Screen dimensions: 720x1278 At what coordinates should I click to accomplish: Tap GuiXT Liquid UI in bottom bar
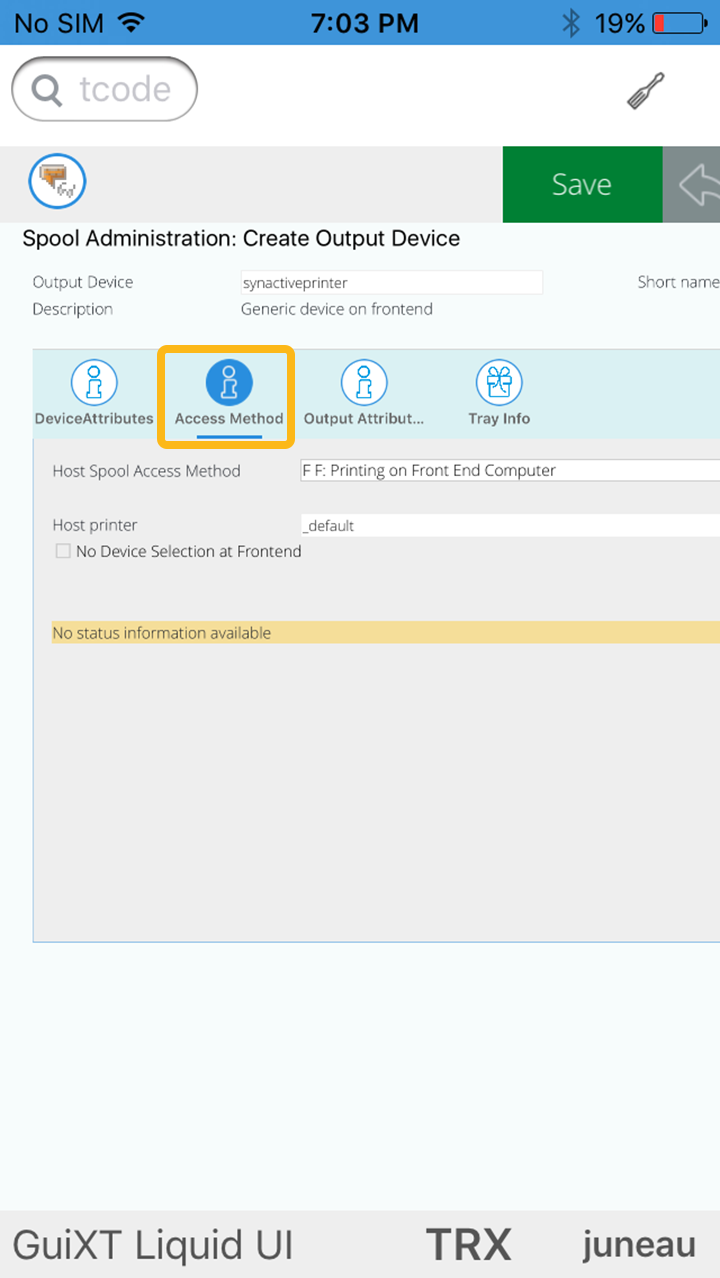point(153,1245)
